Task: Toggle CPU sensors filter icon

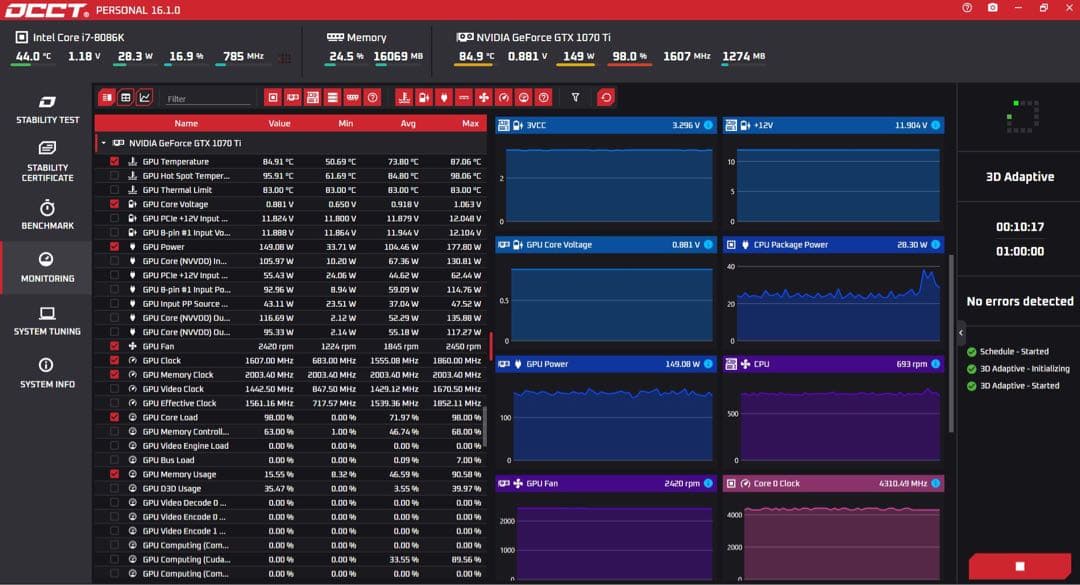Action: (273, 98)
